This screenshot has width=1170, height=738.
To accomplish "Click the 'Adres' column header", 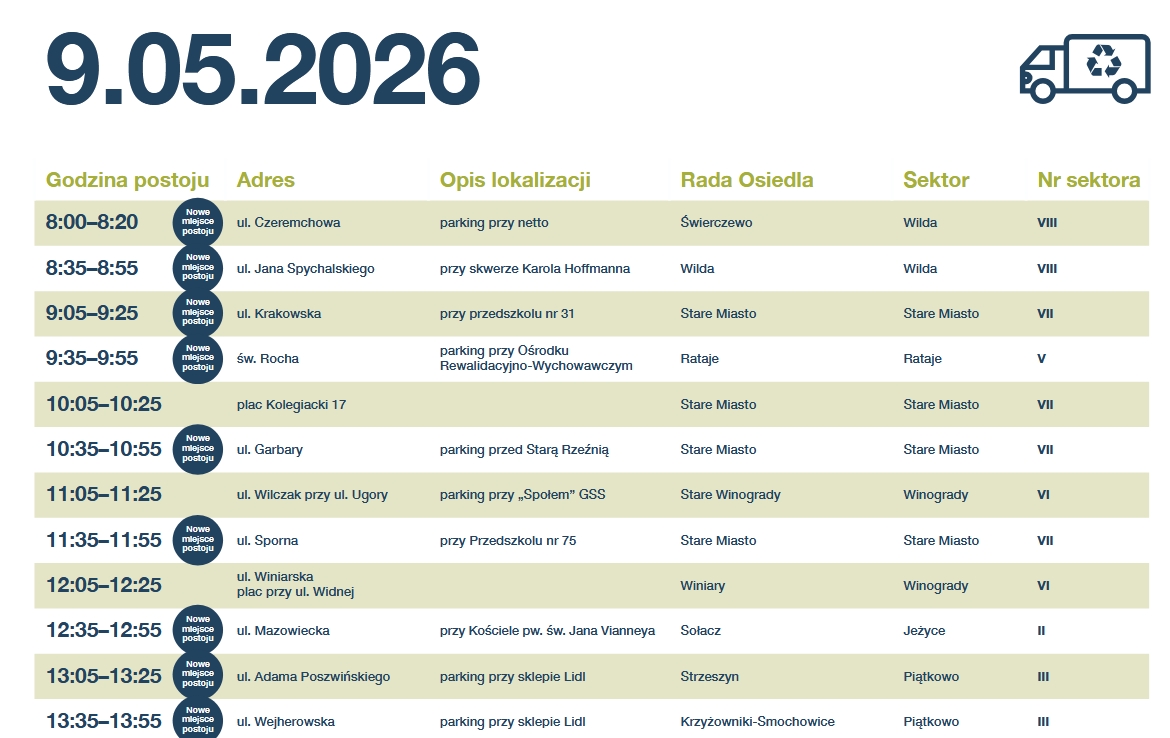I will [265, 181].
